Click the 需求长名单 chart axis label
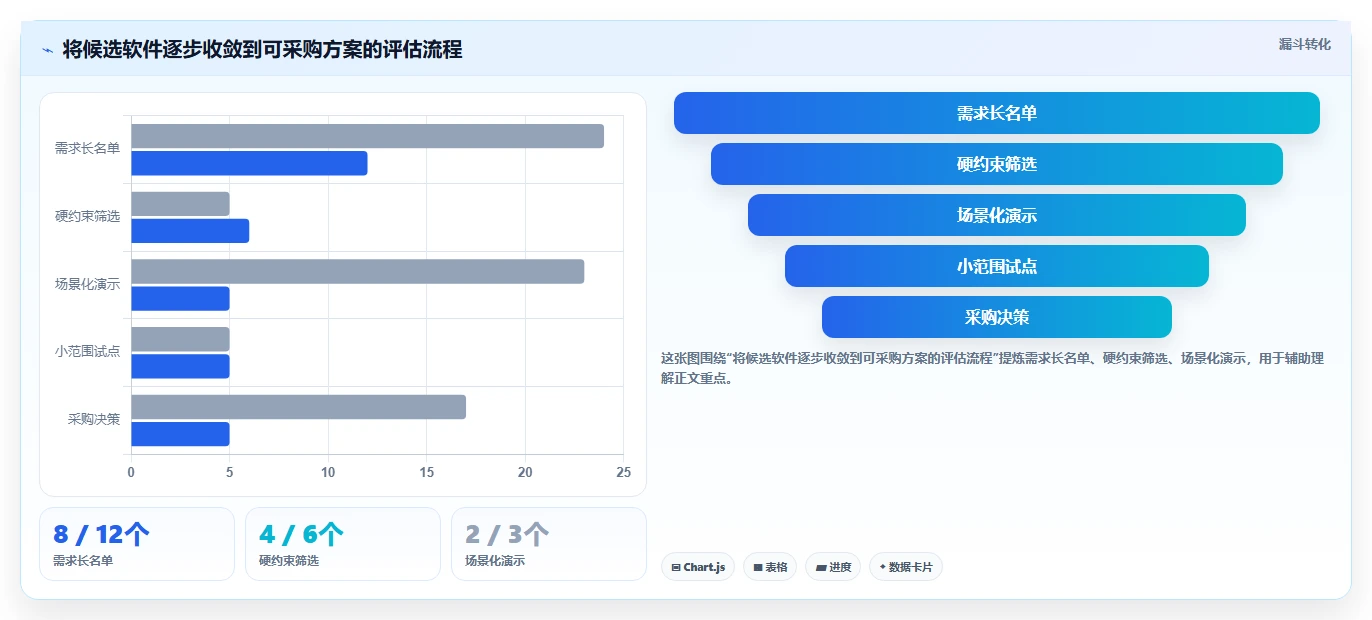The height and width of the screenshot is (620, 1372). [87, 149]
